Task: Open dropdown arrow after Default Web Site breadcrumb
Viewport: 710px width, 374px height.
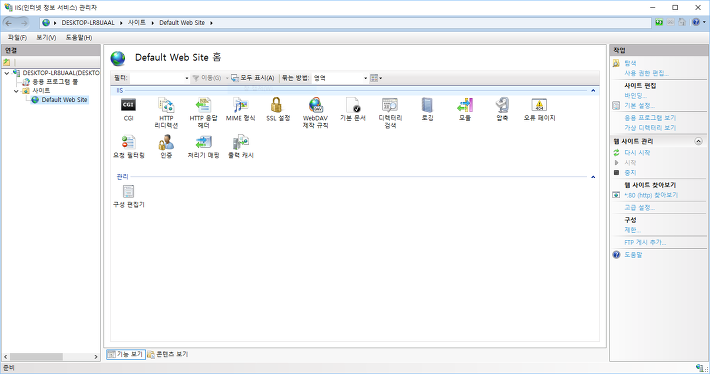Action: 211,23
